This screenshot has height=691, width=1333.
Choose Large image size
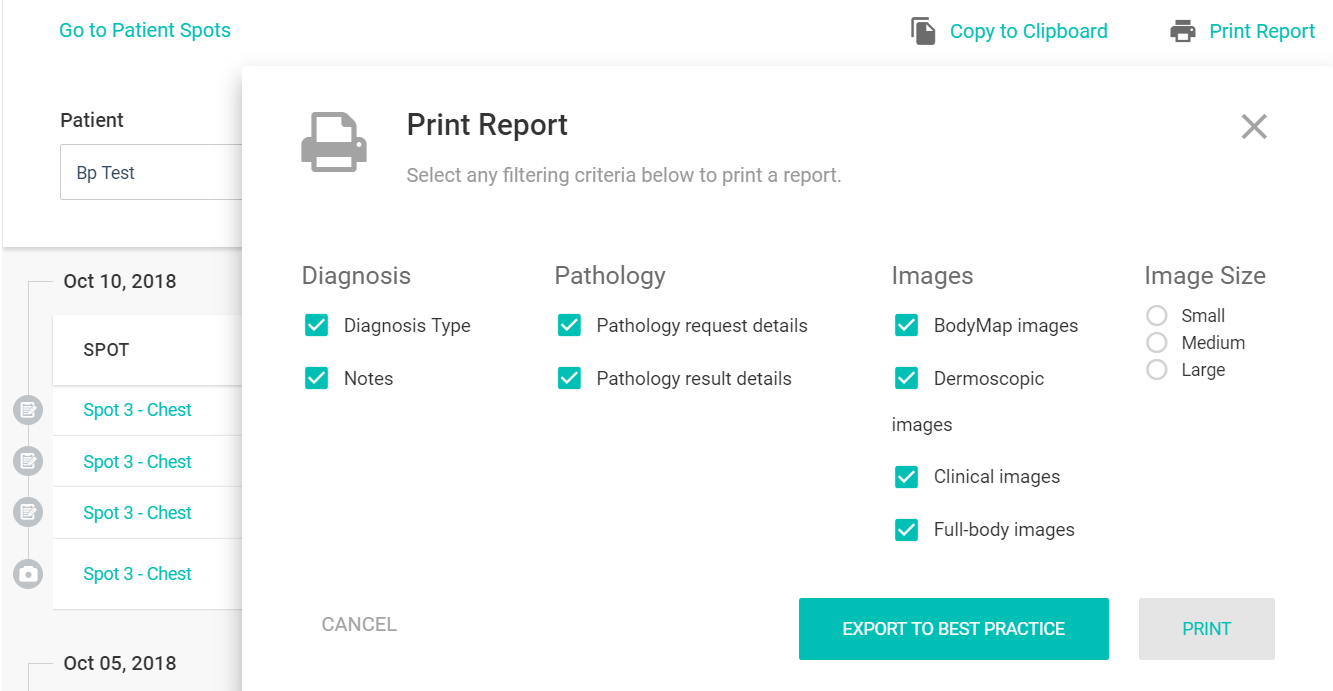[x=1157, y=370]
